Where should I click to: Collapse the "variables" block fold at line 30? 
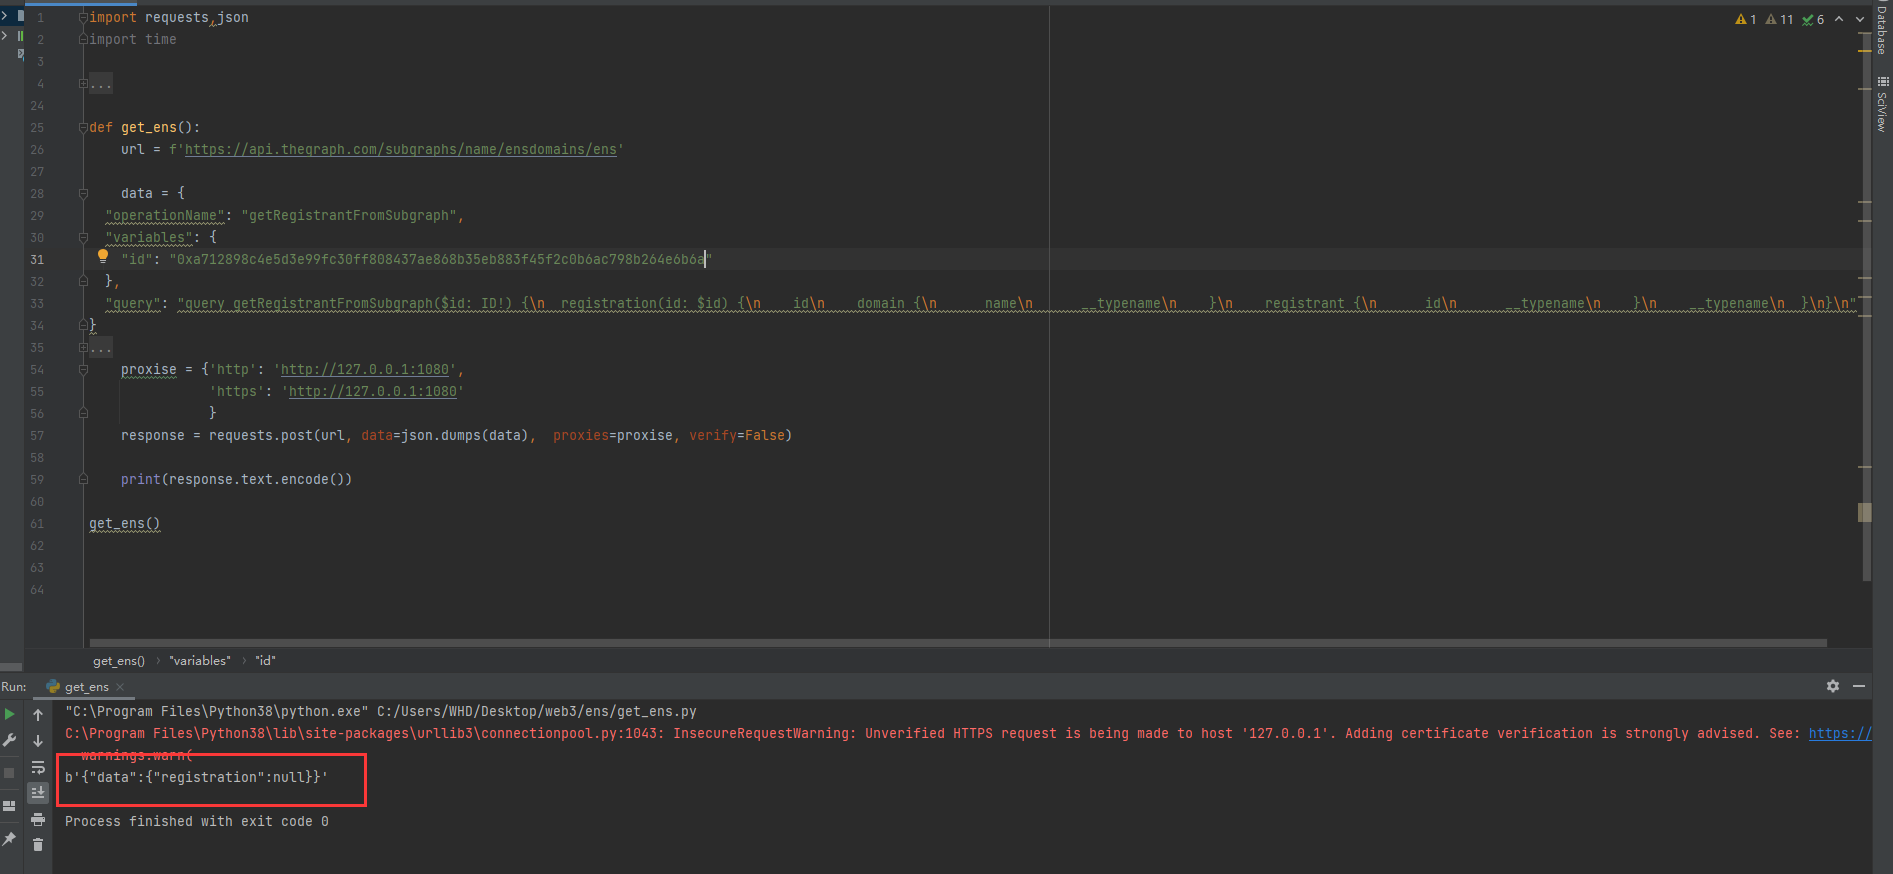[x=84, y=237]
